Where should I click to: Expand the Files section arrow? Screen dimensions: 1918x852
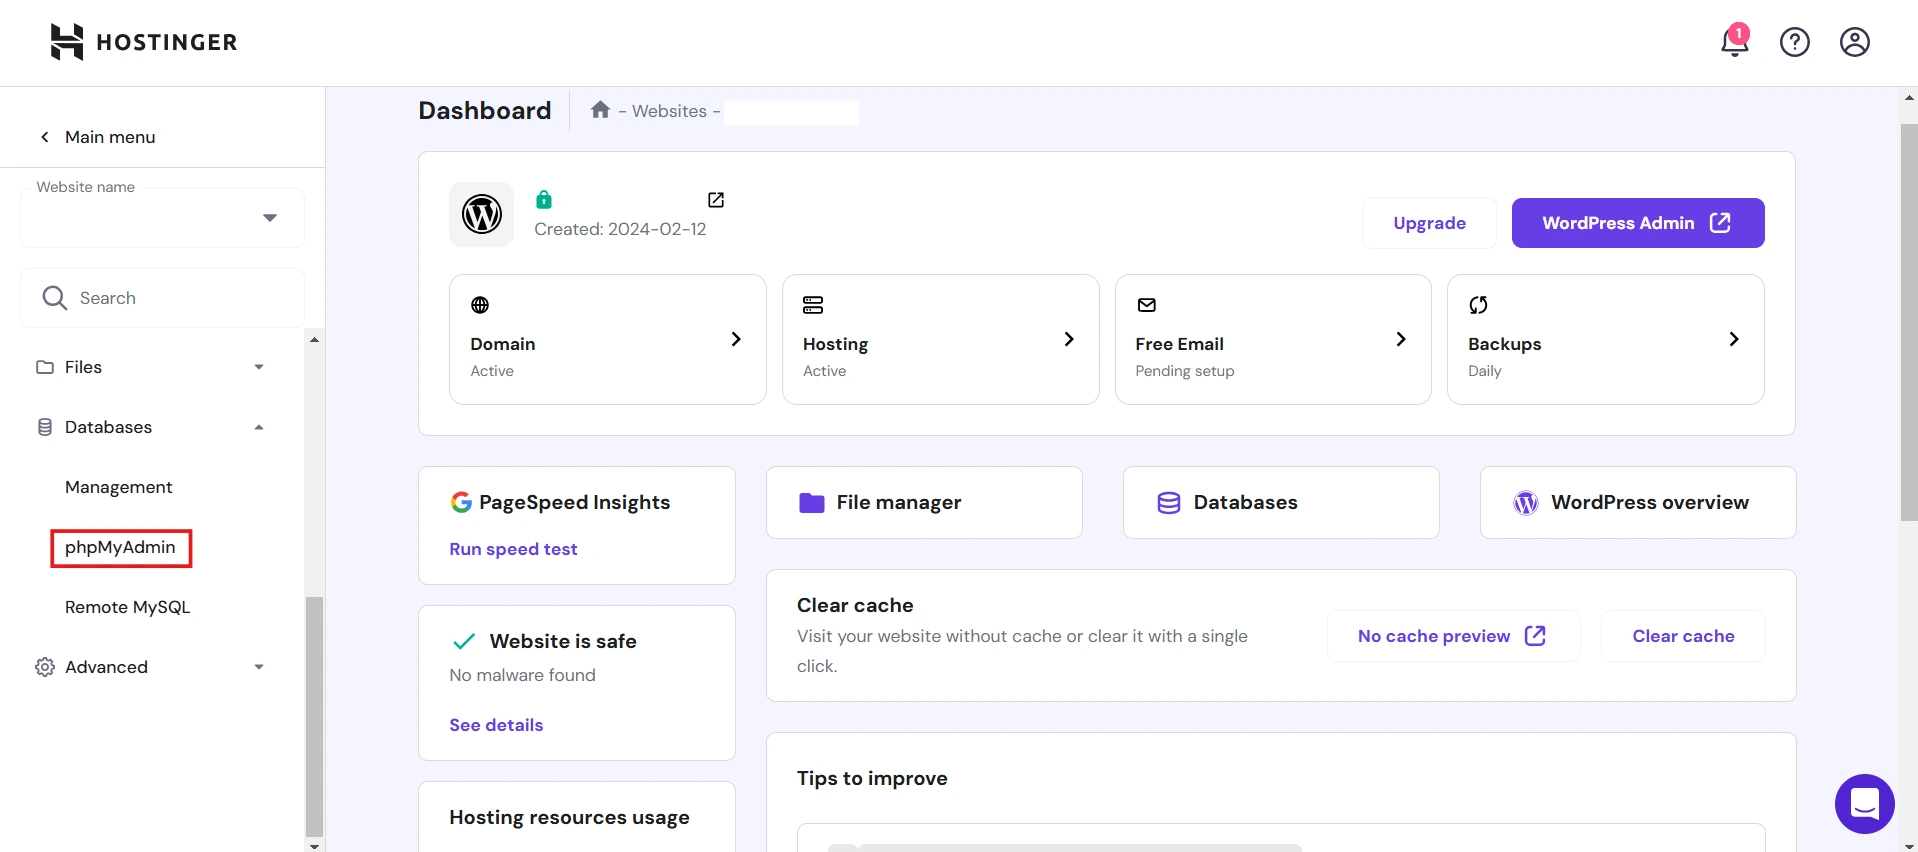[x=259, y=367]
